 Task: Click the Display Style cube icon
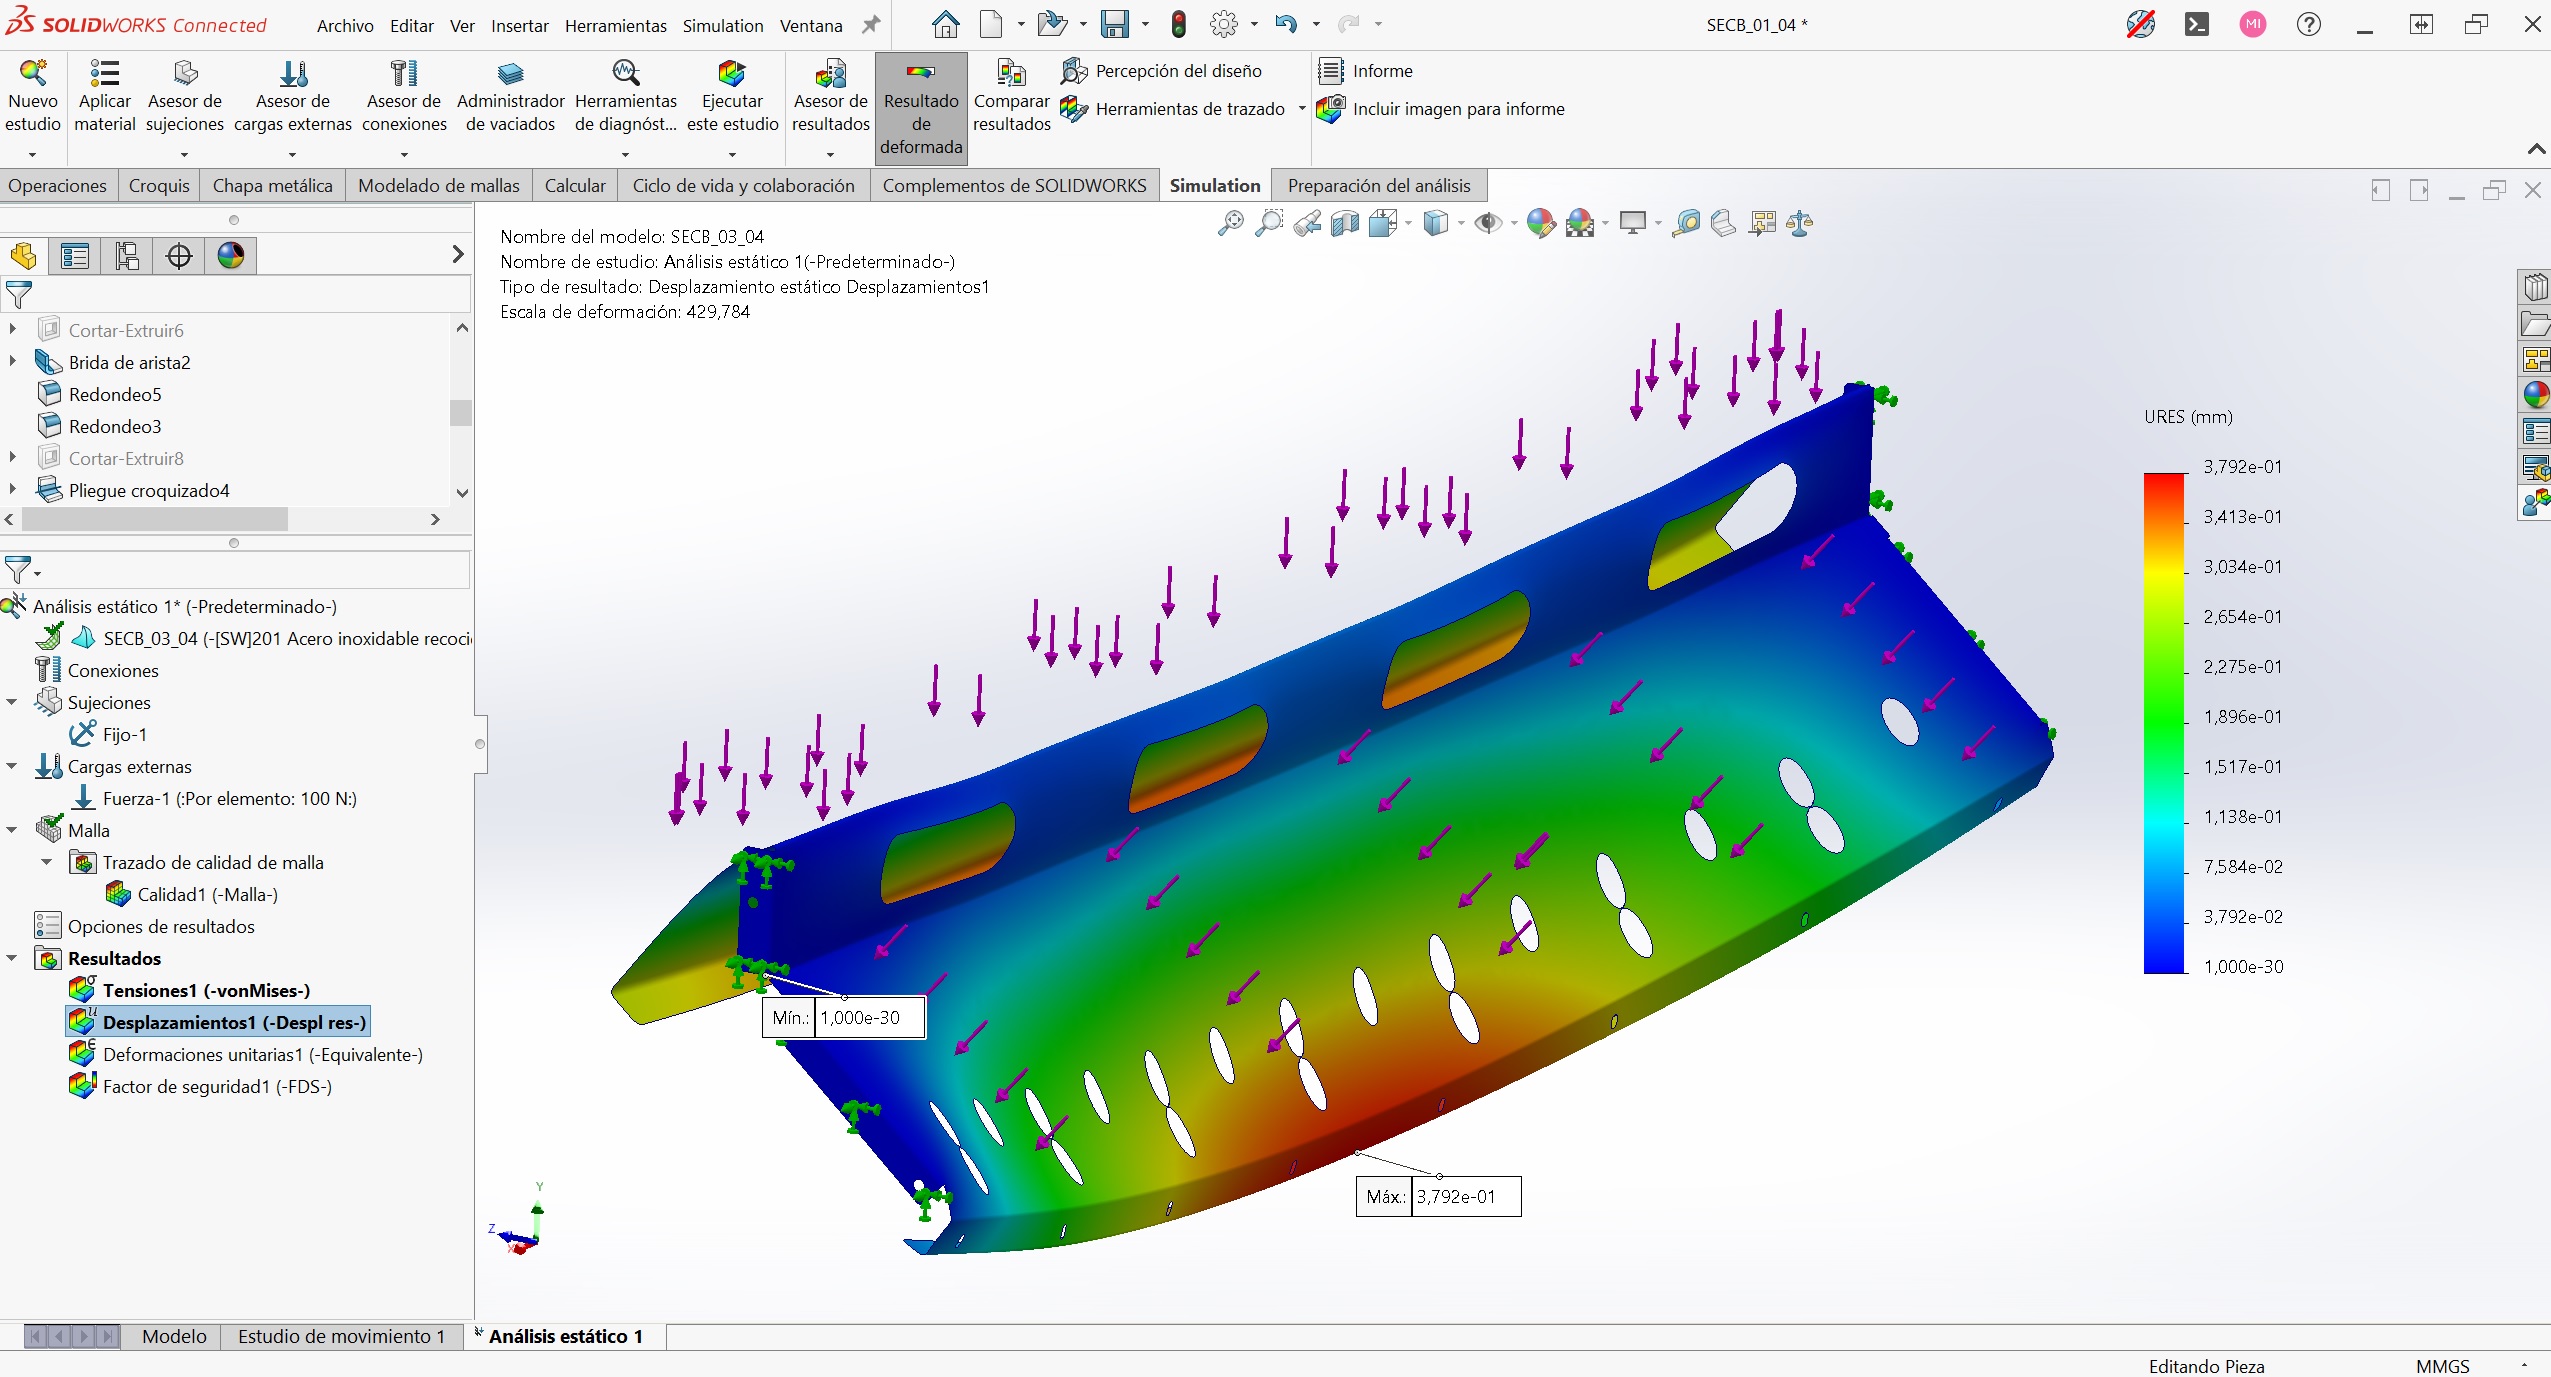(1436, 223)
